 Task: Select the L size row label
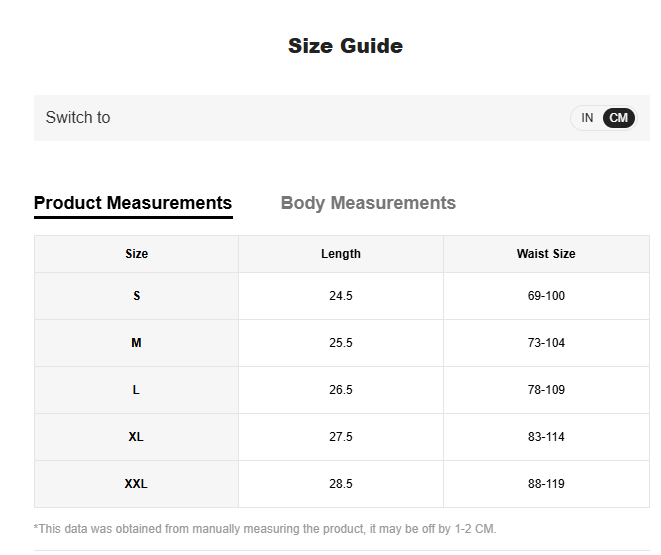tap(137, 390)
